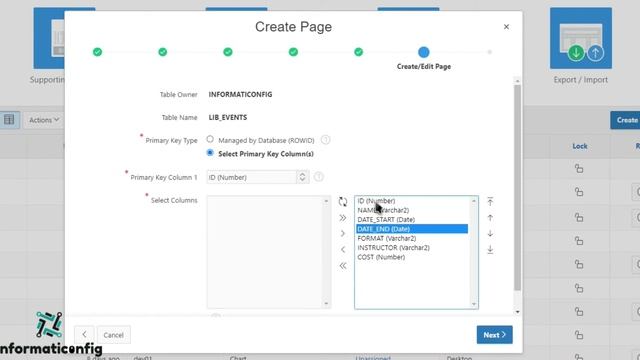Go to second completed wizard step
The image size is (640, 360).
162,52
